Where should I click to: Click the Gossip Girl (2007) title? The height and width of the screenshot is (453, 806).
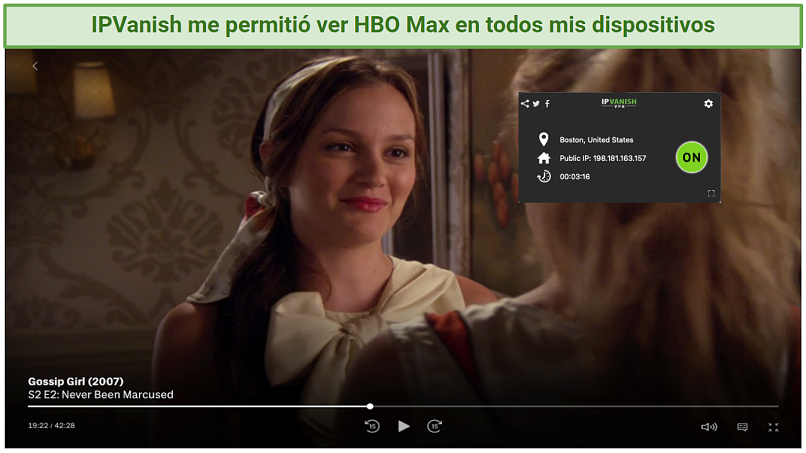tap(76, 382)
